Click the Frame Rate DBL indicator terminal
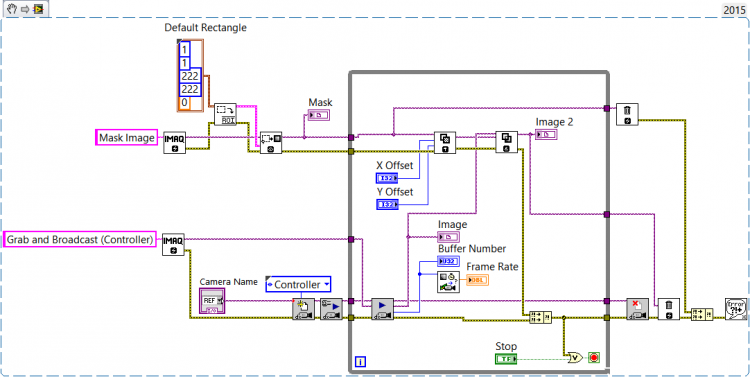Viewport: 750px width, 377px height. 477,280
